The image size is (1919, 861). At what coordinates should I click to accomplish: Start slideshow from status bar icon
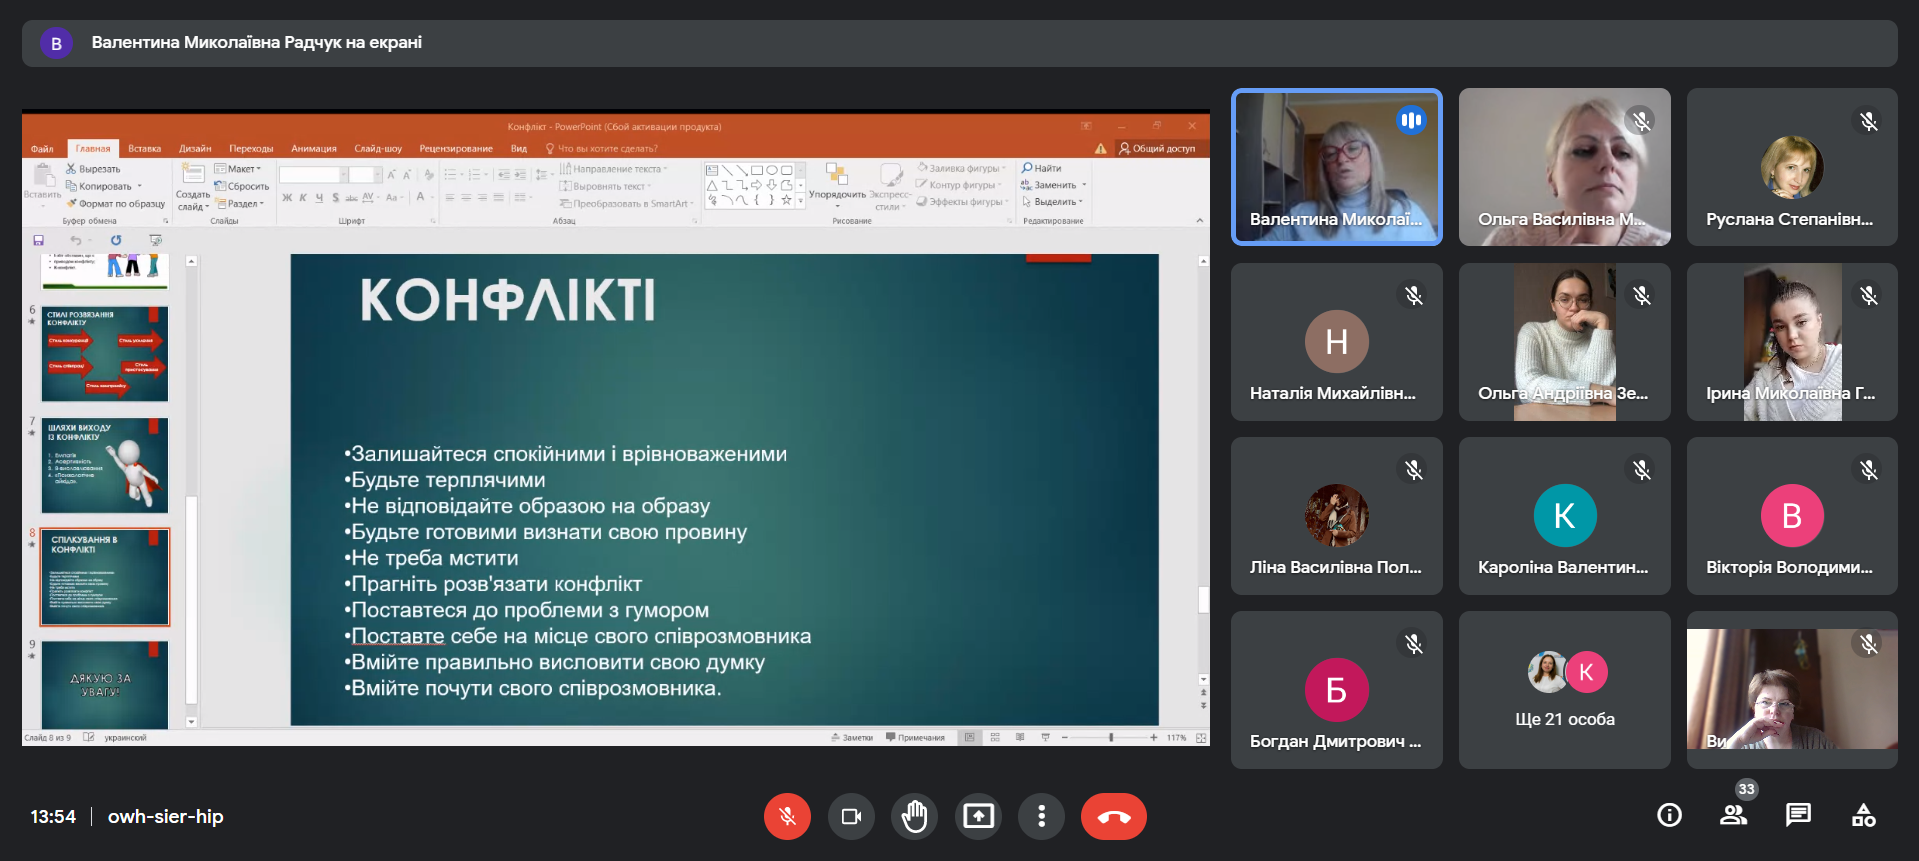click(x=1045, y=738)
